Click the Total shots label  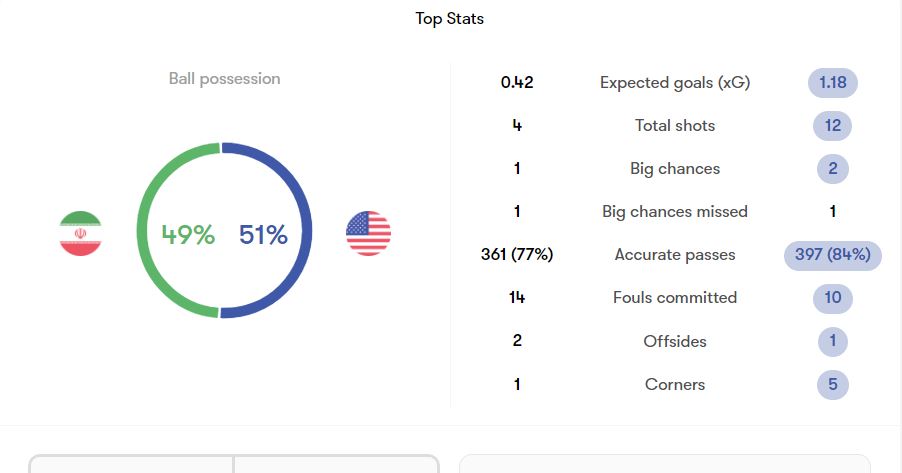[675, 125]
